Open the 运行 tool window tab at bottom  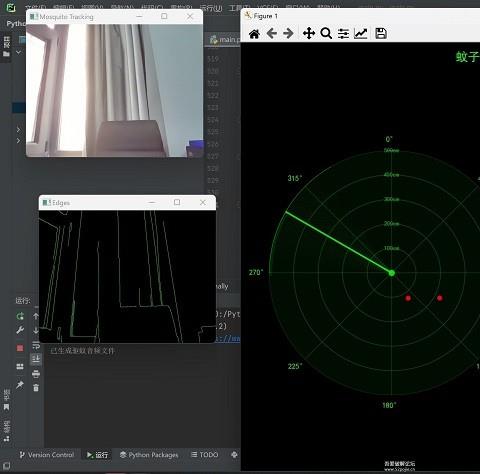[97, 455]
